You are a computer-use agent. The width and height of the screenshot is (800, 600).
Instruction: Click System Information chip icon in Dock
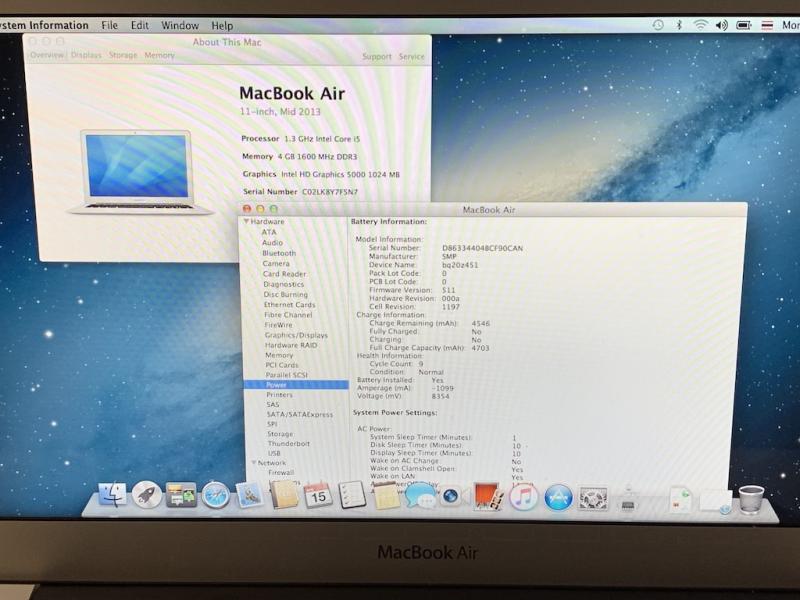click(x=628, y=499)
